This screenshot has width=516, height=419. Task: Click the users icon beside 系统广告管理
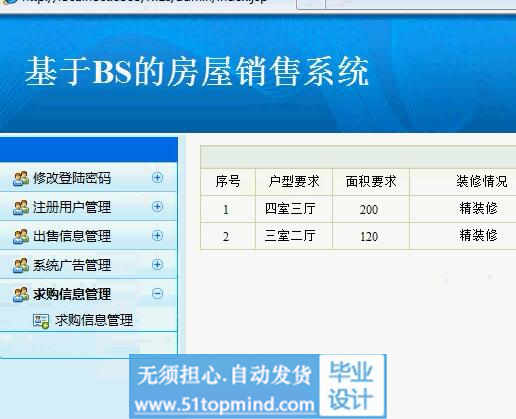pos(21,265)
